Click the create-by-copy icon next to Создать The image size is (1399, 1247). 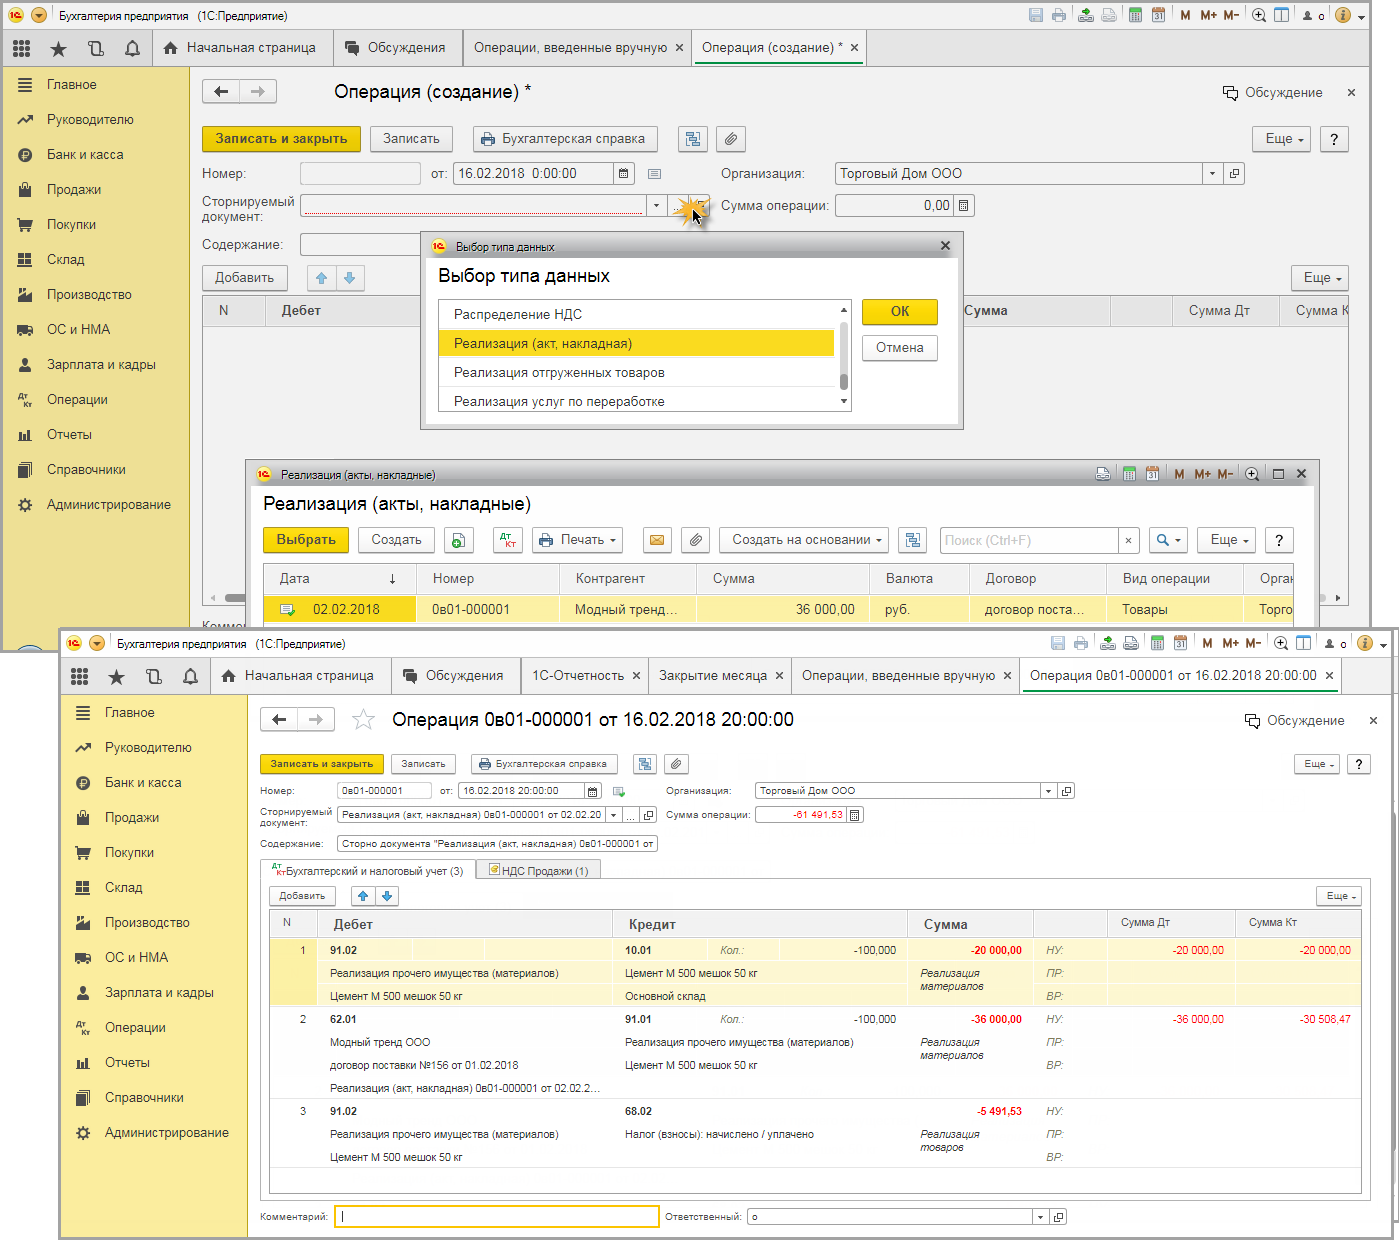[457, 540]
